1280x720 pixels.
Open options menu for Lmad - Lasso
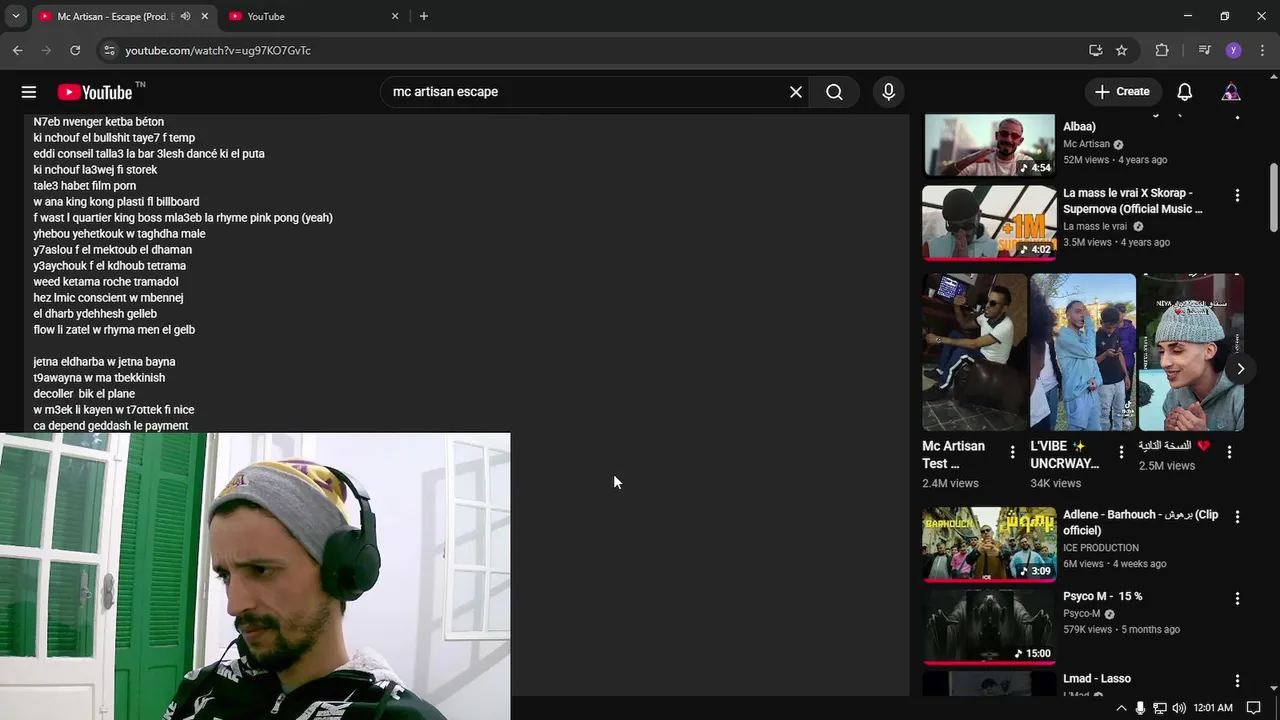pyautogui.click(x=1237, y=680)
